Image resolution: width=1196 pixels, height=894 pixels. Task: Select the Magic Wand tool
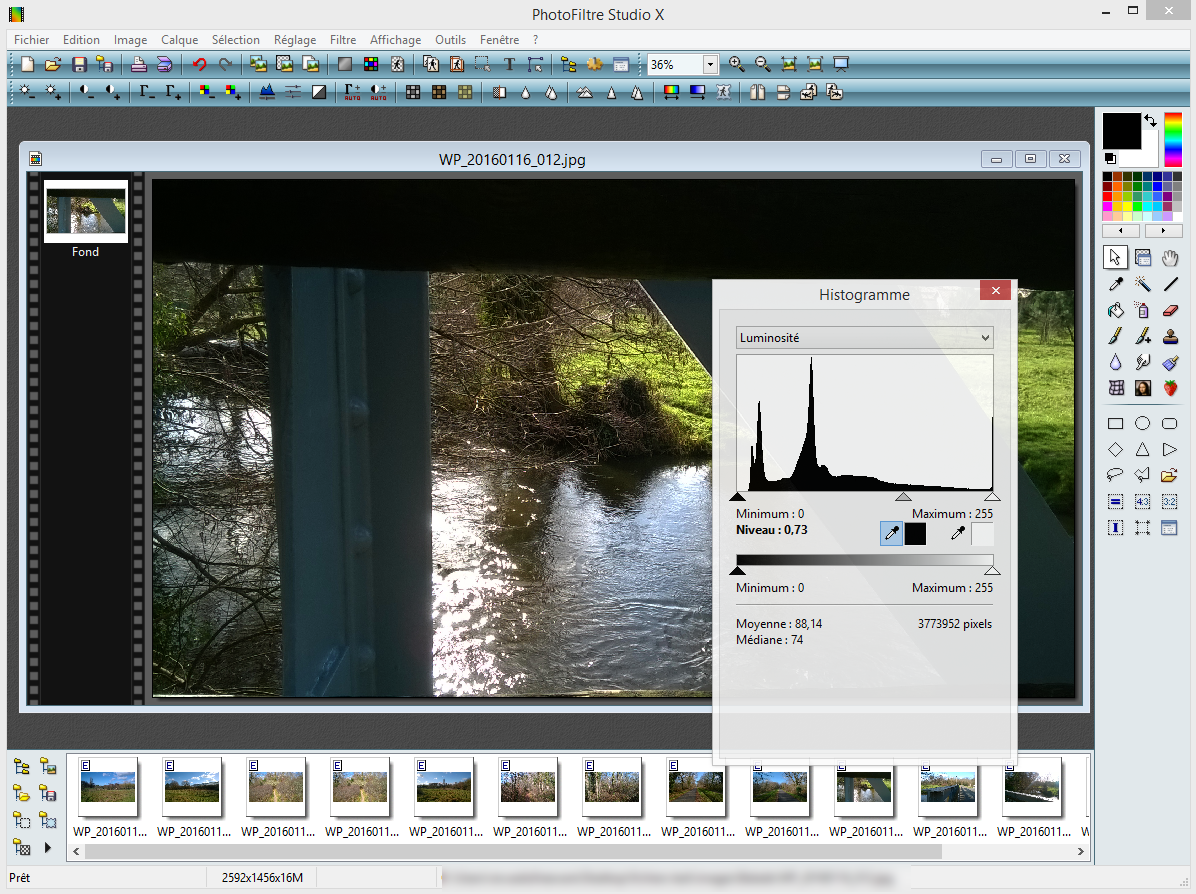[1143, 284]
